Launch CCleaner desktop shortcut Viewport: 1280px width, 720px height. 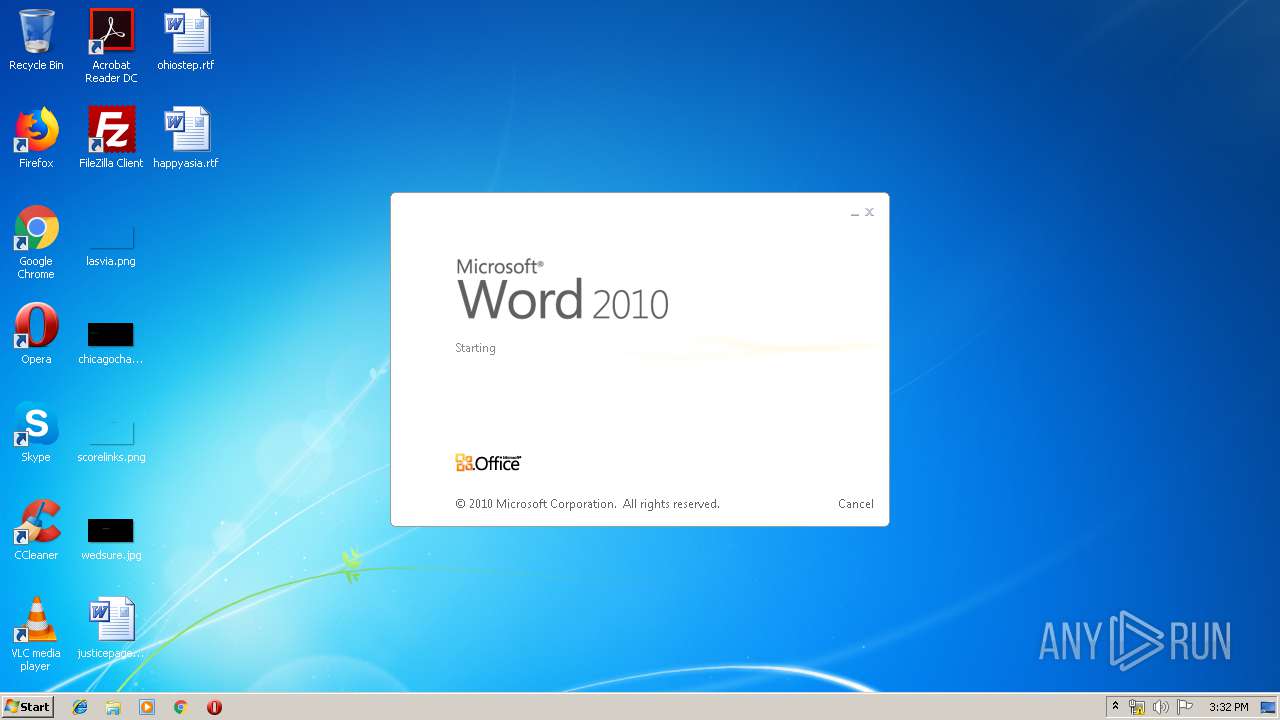point(36,530)
